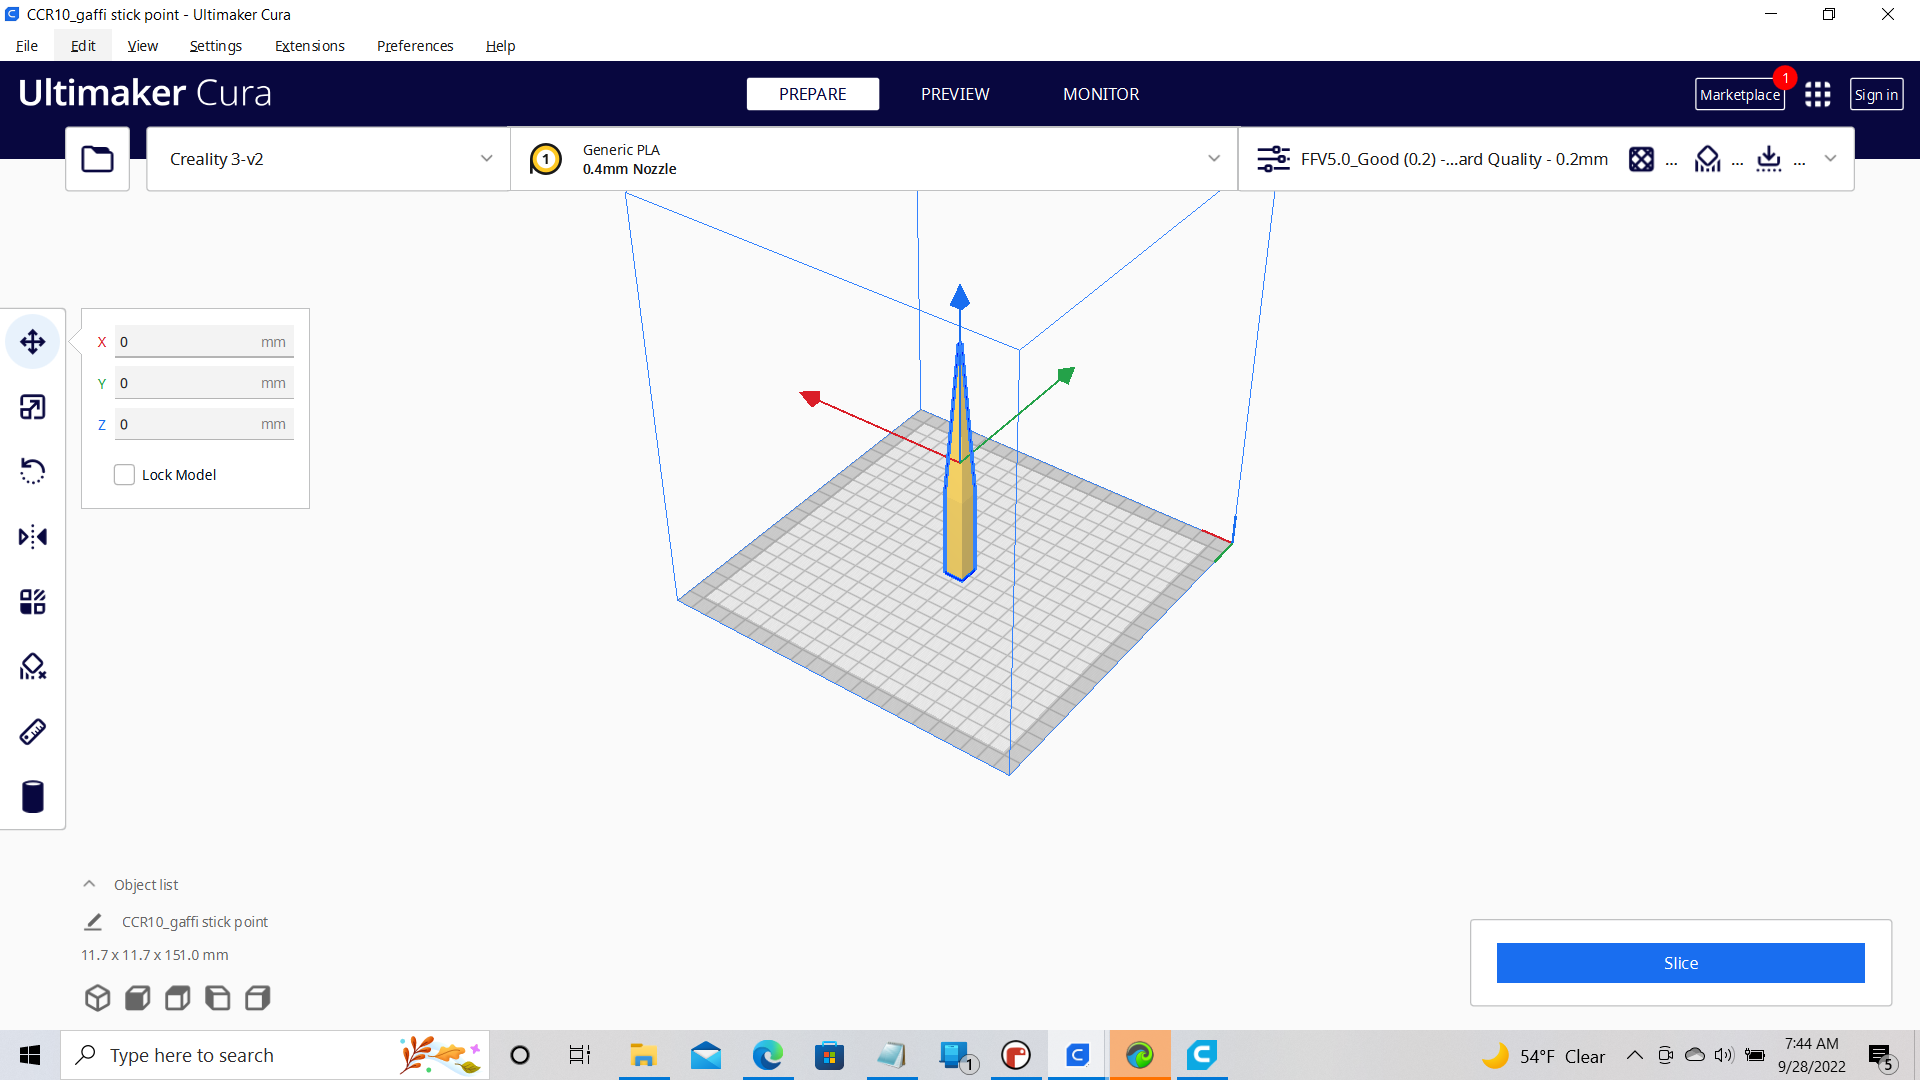The image size is (1920, 1080).
Task: Open the Ultimaker apps grid
Action: pos(1818,95)
